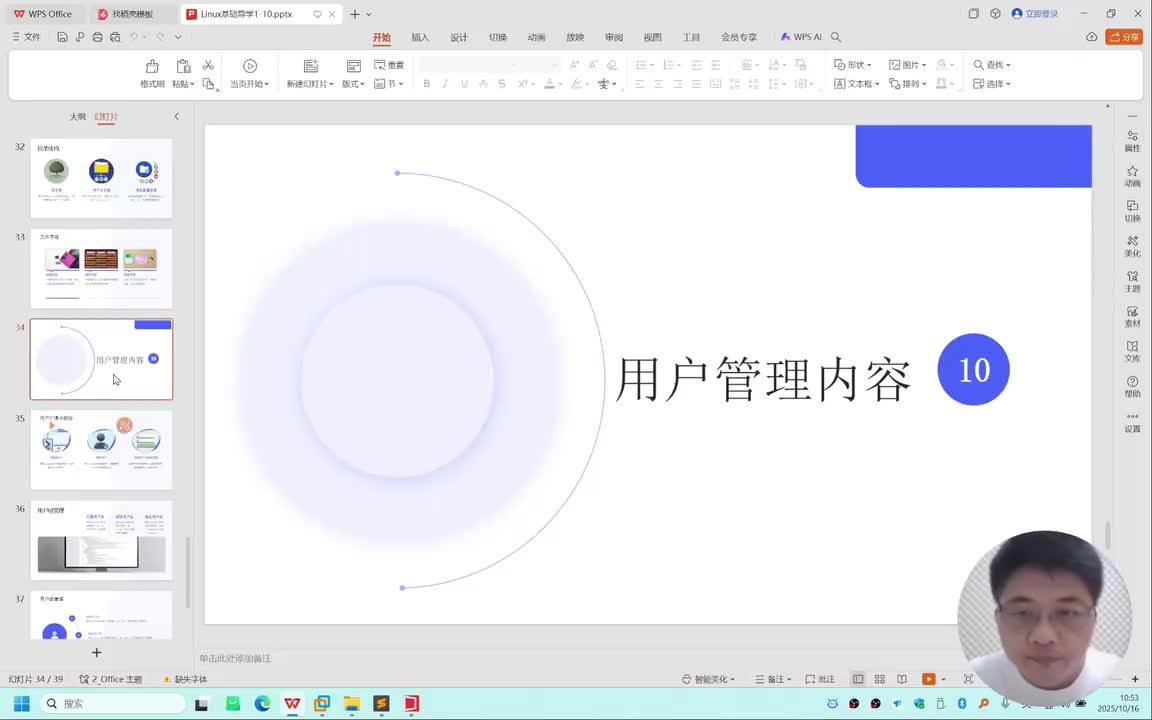Expand the Smart Beautify (智能美化) dropdown

pyautogui.click(x=708, y=679)
